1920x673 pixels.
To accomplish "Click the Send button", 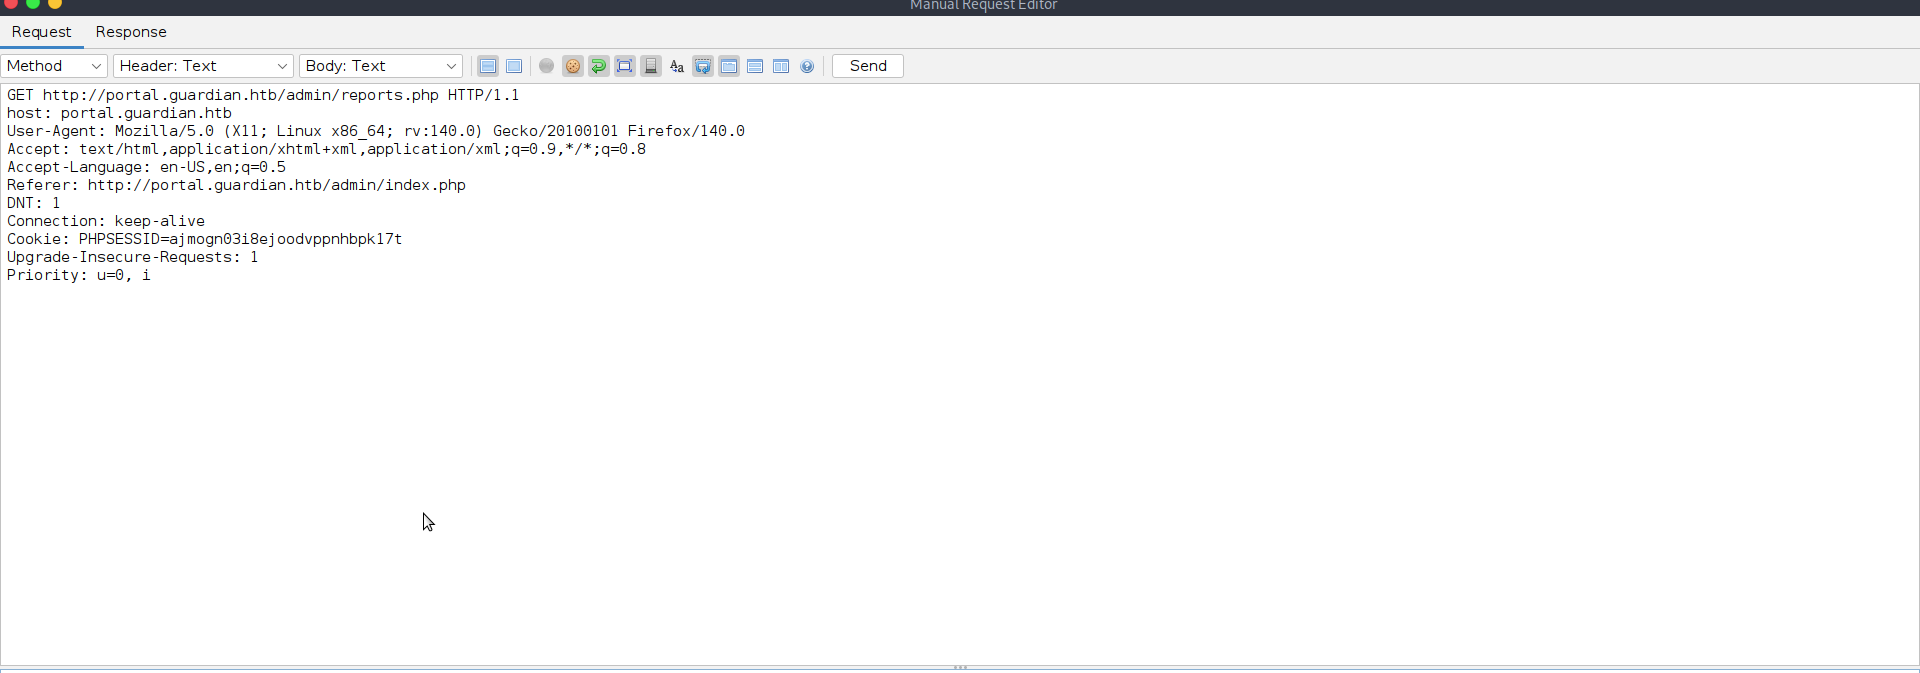I will [x=867, y=66].
